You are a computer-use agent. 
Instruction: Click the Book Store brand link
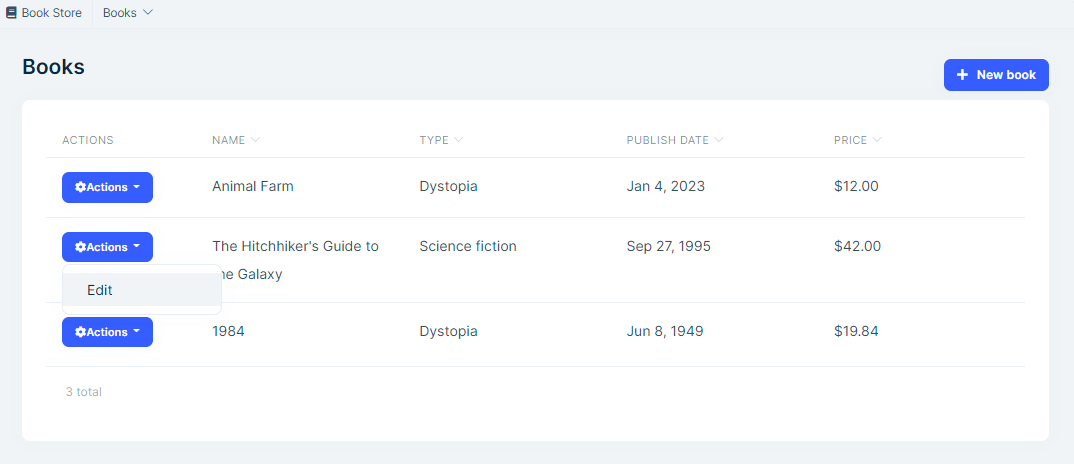(x=51, y=13)
